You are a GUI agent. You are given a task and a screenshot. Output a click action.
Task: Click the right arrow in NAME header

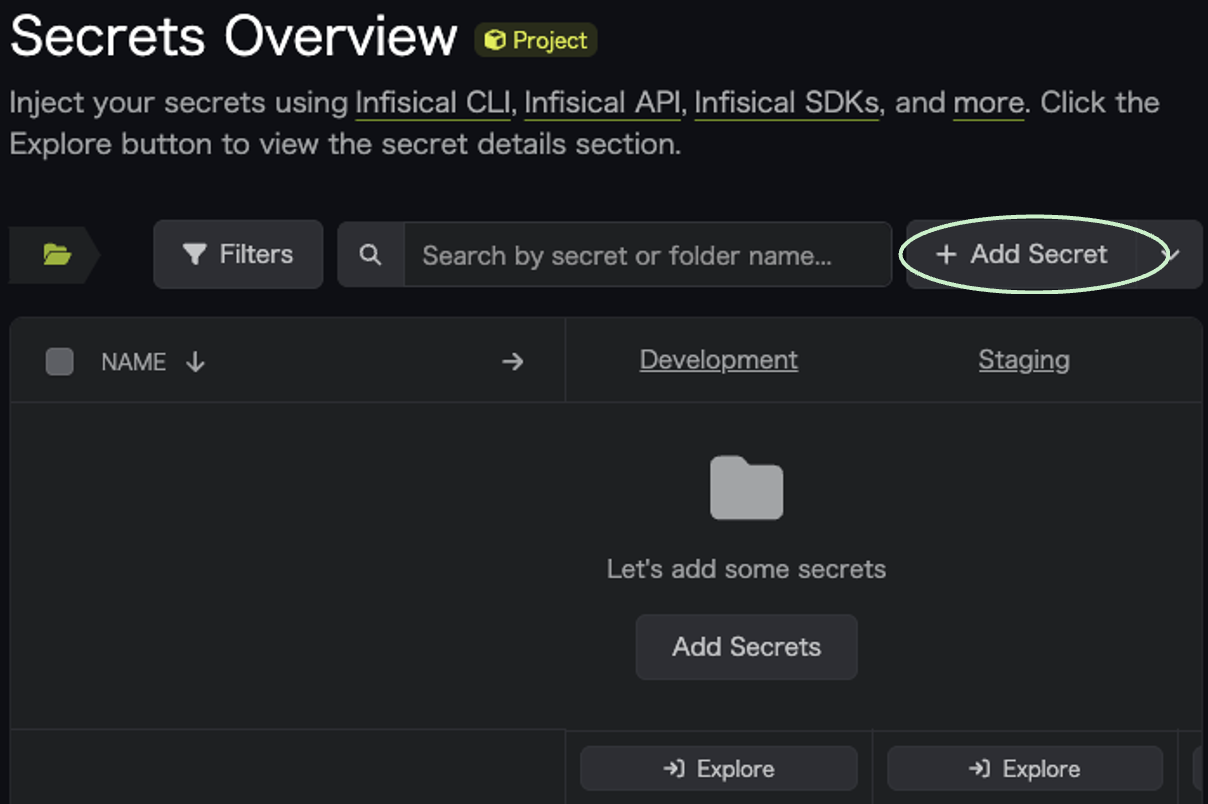[513, 361]
